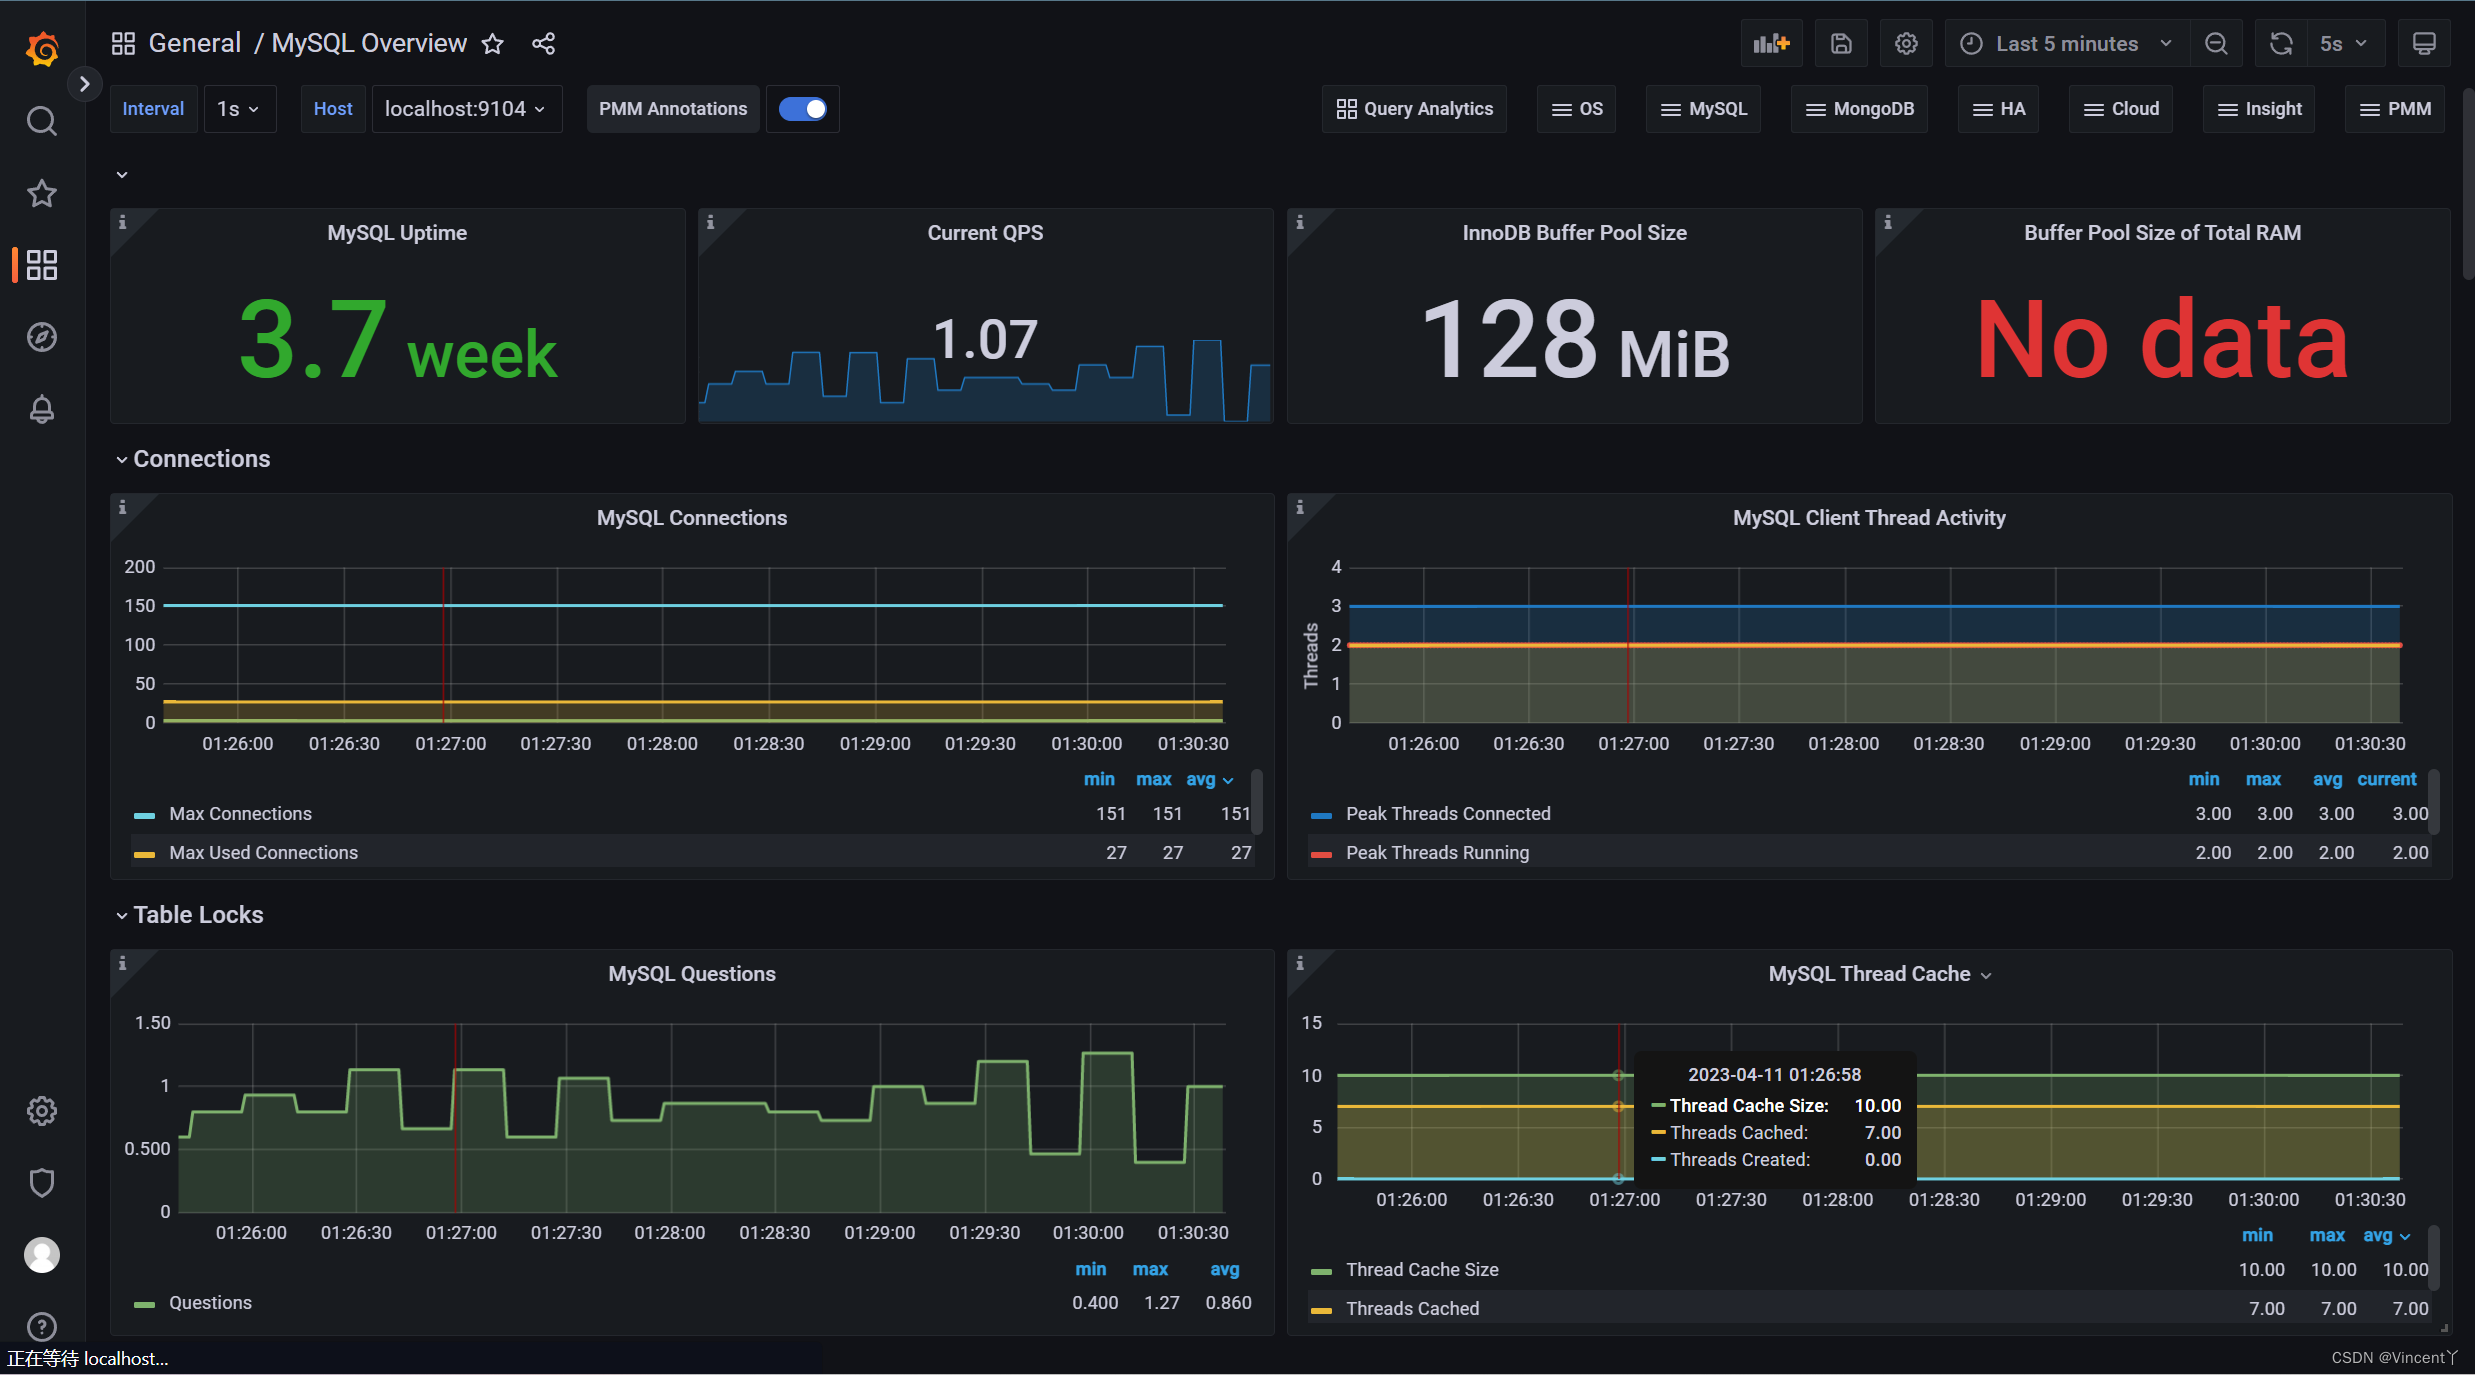Open the MongoDB dashboards menu
The image size is (2475, 1375).
1860,109
